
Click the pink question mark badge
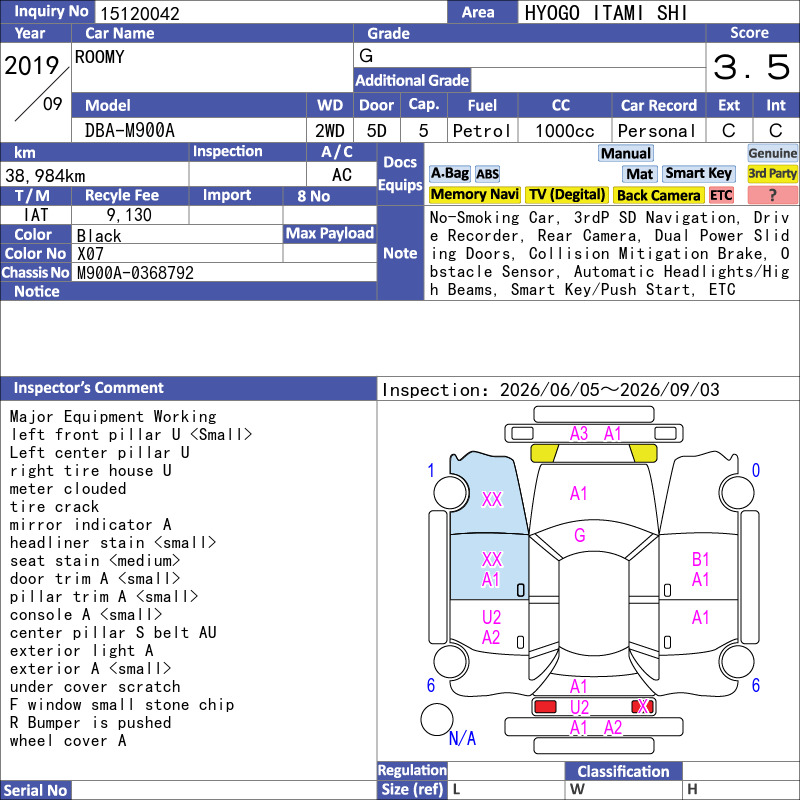772,195
